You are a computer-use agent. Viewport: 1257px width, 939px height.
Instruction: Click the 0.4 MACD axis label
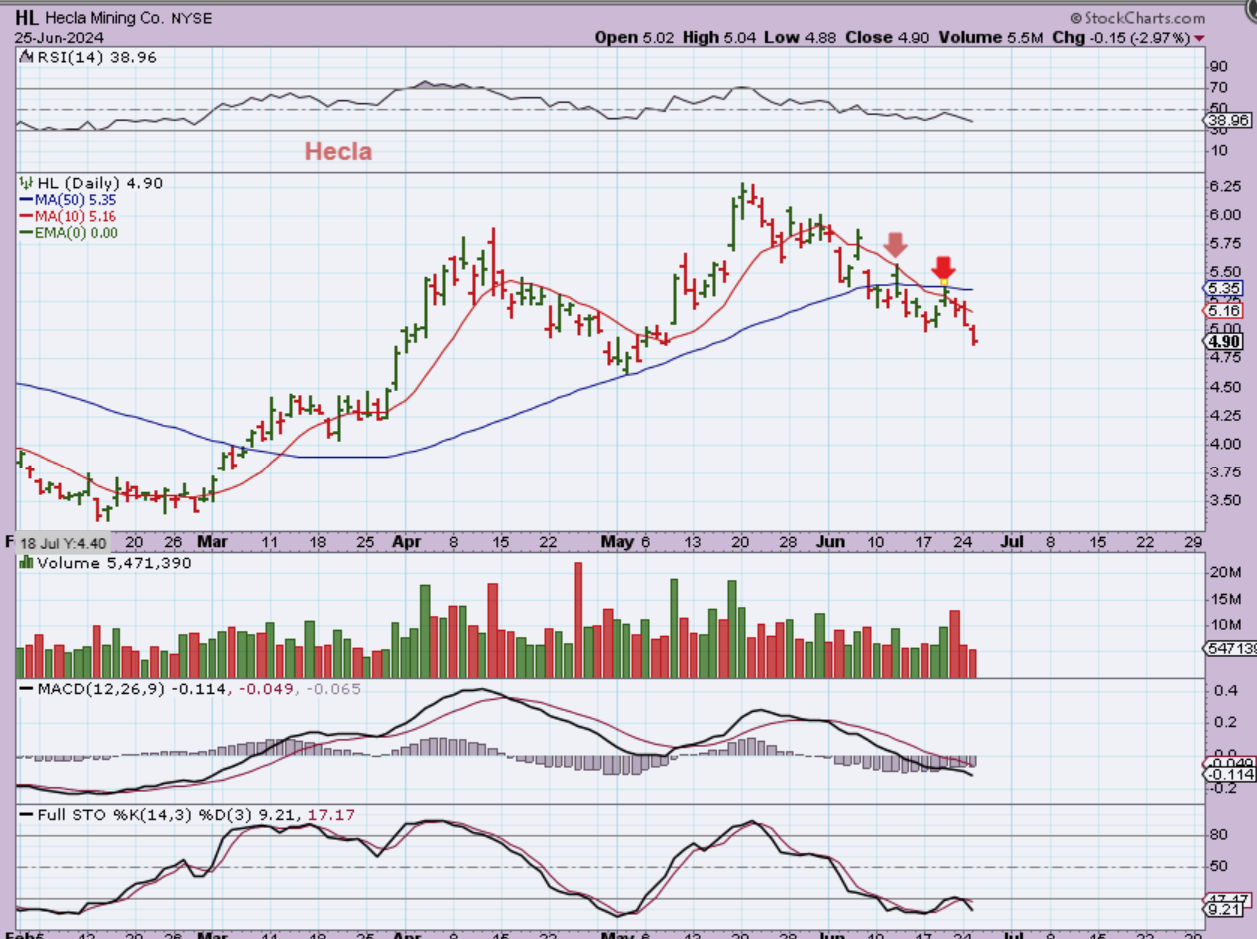1225,691
